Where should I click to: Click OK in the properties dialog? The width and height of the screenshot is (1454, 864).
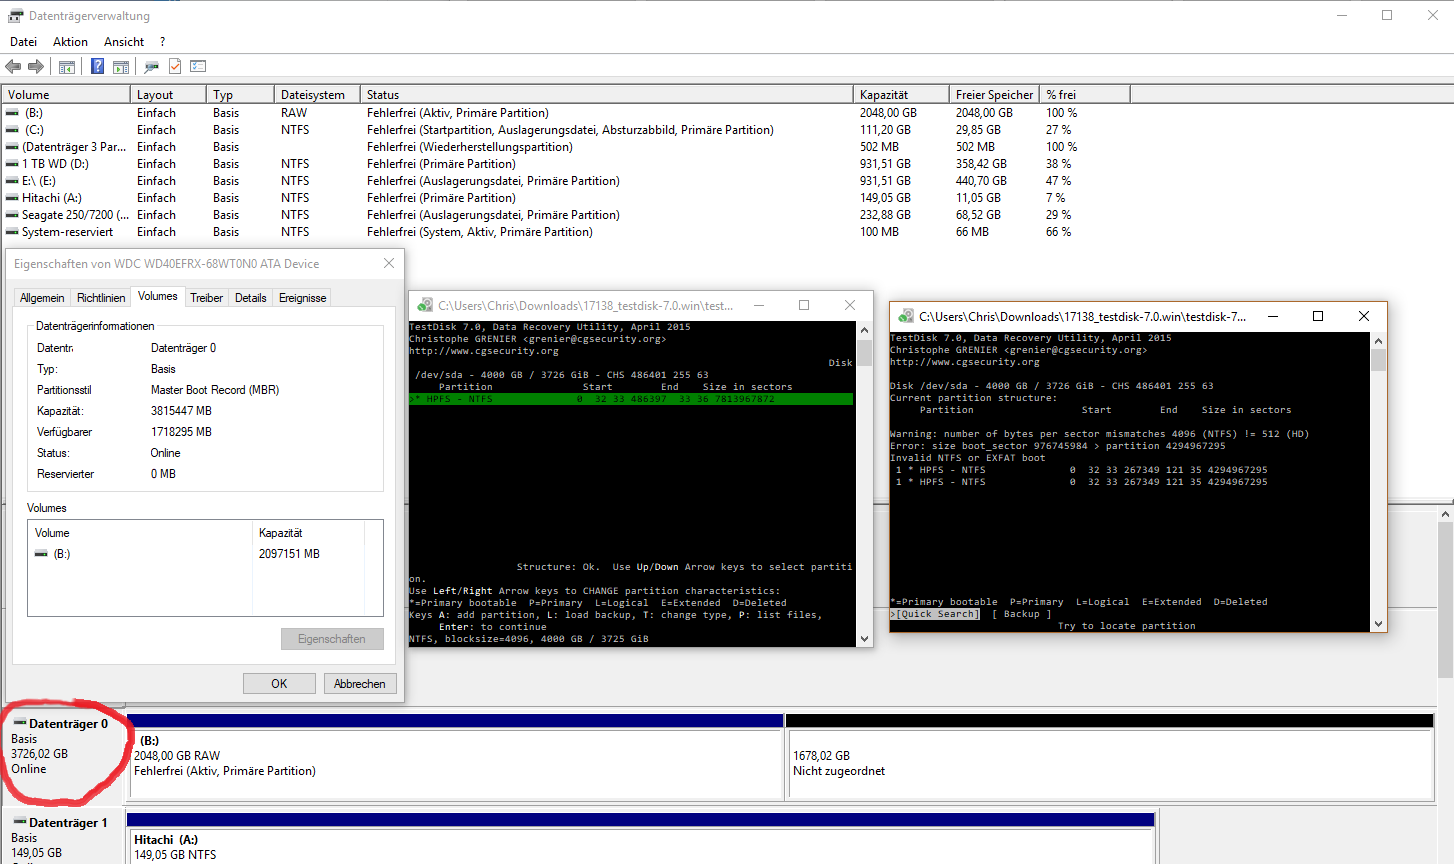pos(279,684)
